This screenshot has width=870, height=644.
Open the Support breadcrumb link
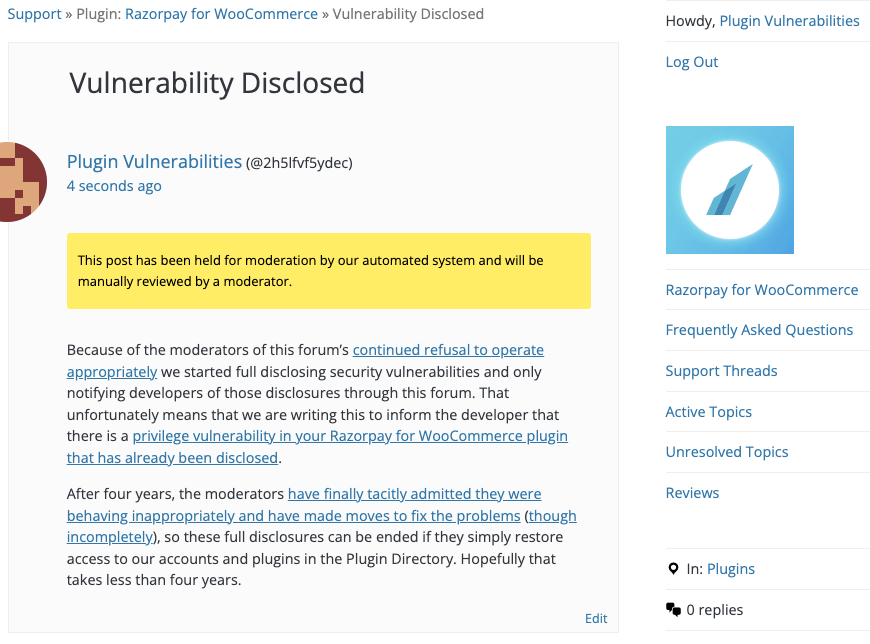34,14
